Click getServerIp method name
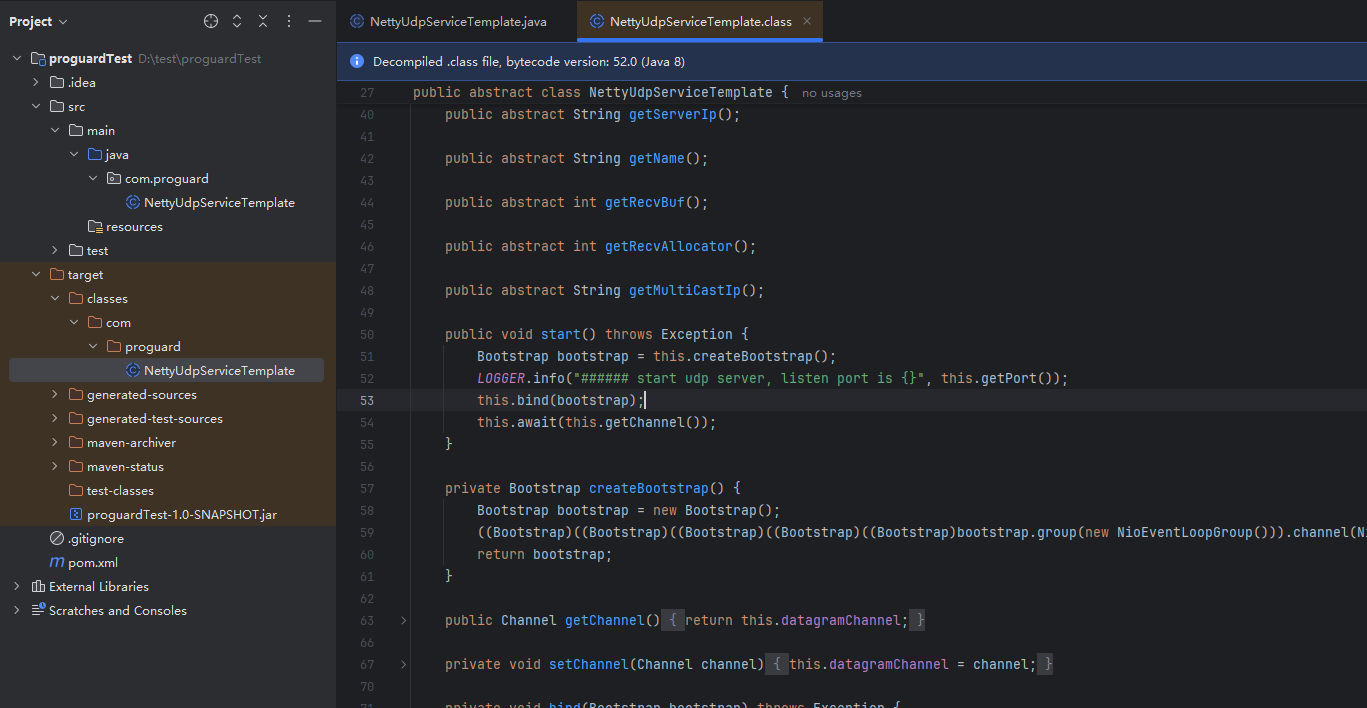 pos(672,115)
